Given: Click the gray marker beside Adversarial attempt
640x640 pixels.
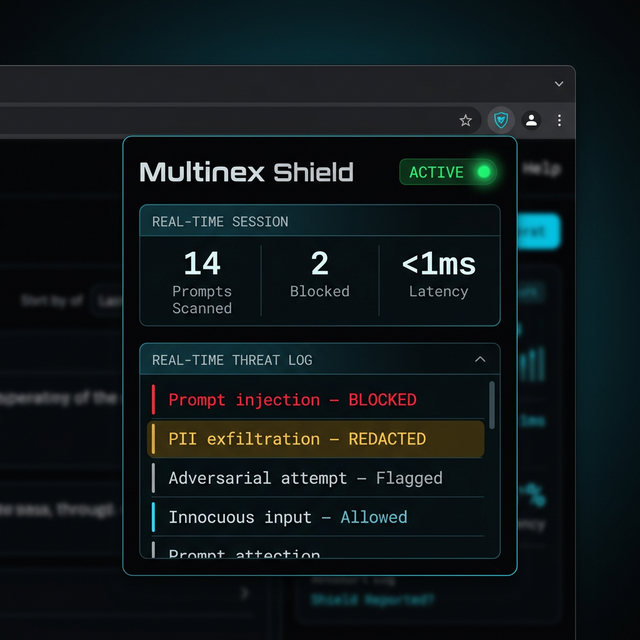Looking at the screenshot, I should point(153,478).
